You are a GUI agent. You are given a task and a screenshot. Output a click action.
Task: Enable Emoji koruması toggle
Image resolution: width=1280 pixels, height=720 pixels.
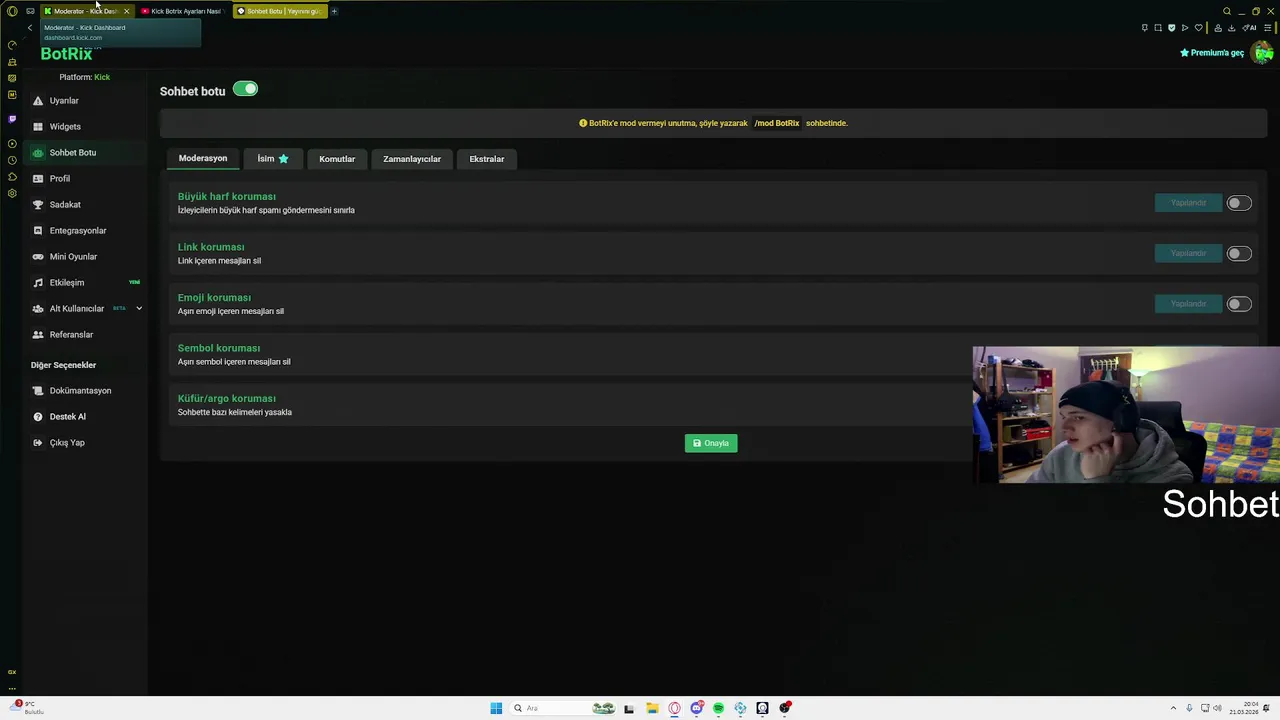pyautogui.click(x=1239, y=304)
